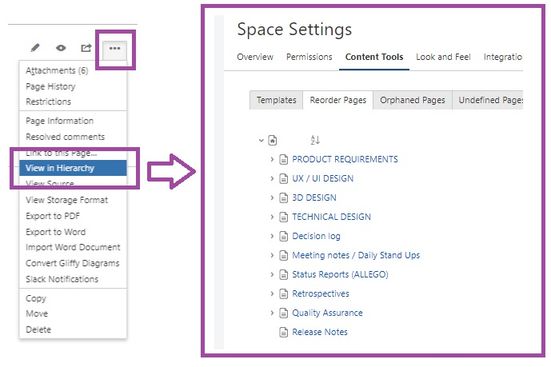Select the Templates tab
Image resolution: width=551 pixels, height=367 pixels.
pos(276,100)
